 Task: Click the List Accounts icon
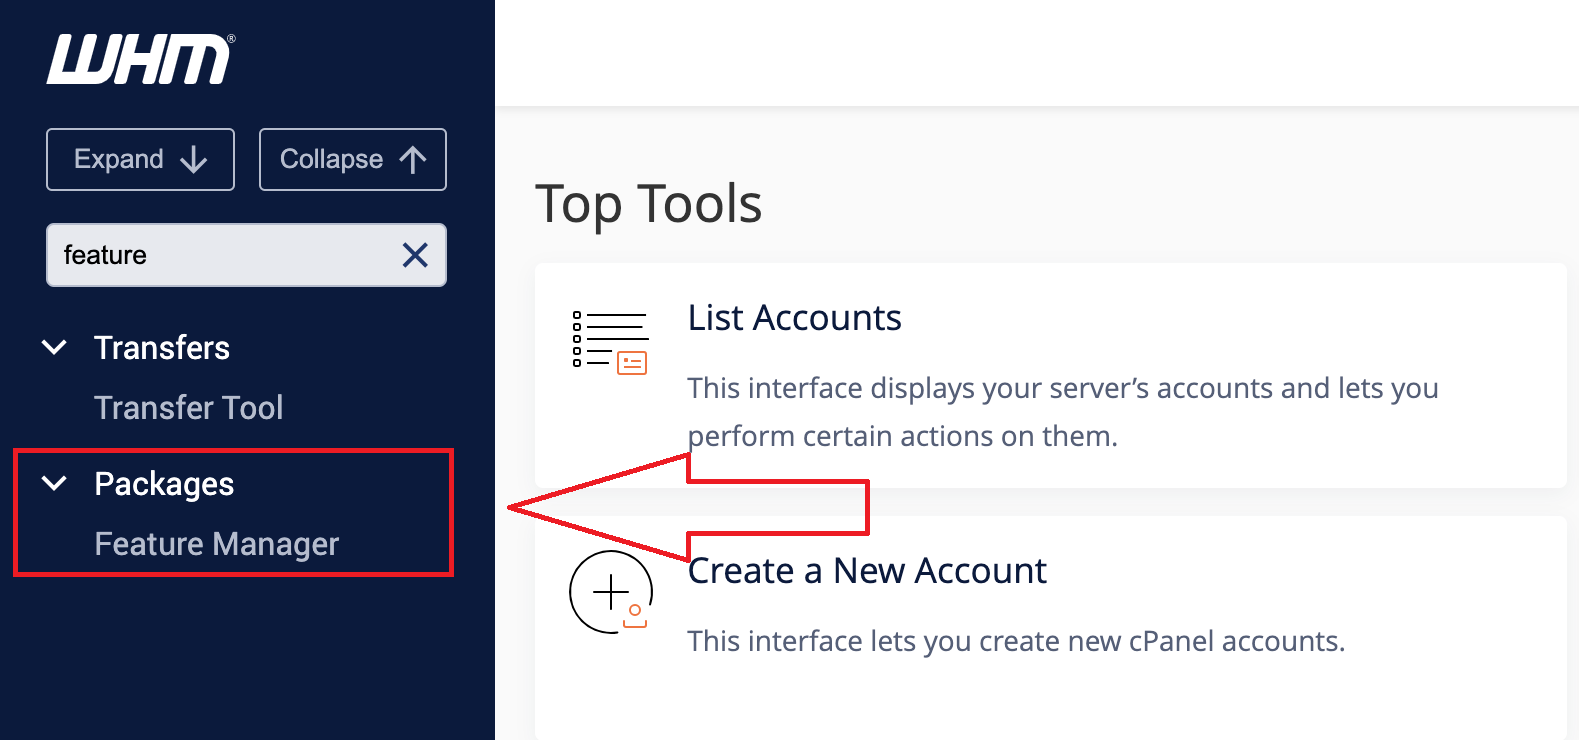tap(610, 342)
